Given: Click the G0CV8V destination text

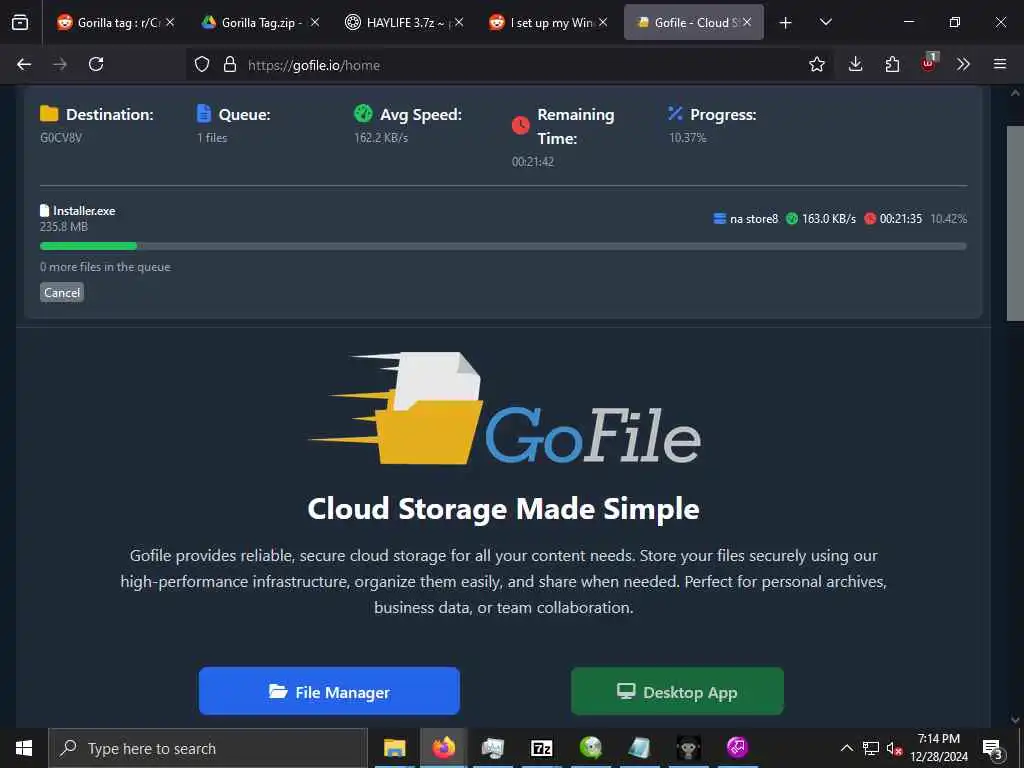Looking at the screenshot, I should click(x=61, y=138).
